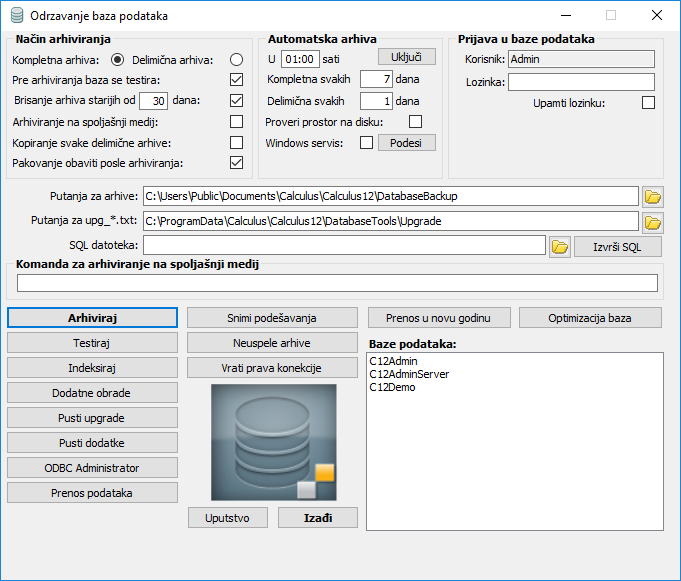Browse folder for upg_*.txt path
This screenshot has width=681, height=581.
pyautogui.click(x=652, y=222)
